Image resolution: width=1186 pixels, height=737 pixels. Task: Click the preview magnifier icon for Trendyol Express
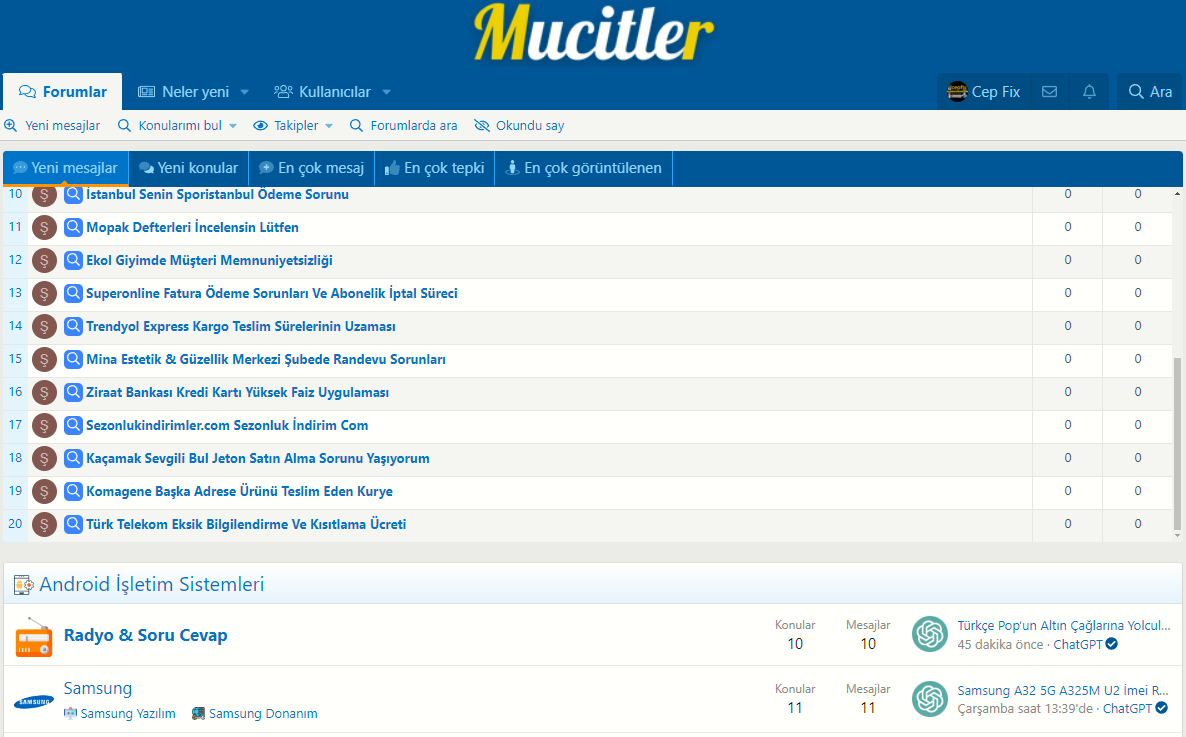click(x=73, y=326)
